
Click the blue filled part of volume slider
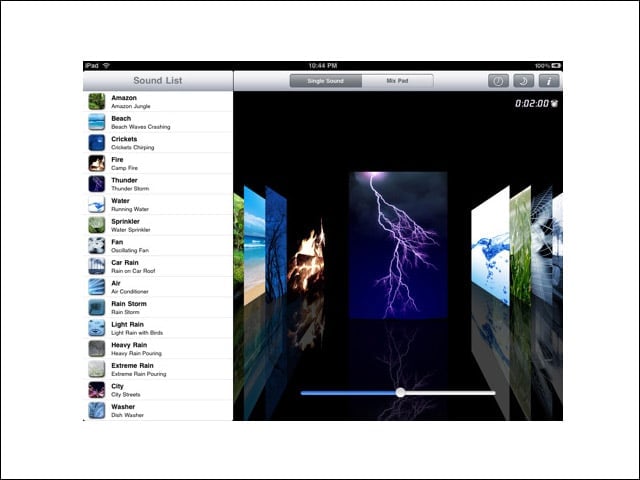(348, 393)
